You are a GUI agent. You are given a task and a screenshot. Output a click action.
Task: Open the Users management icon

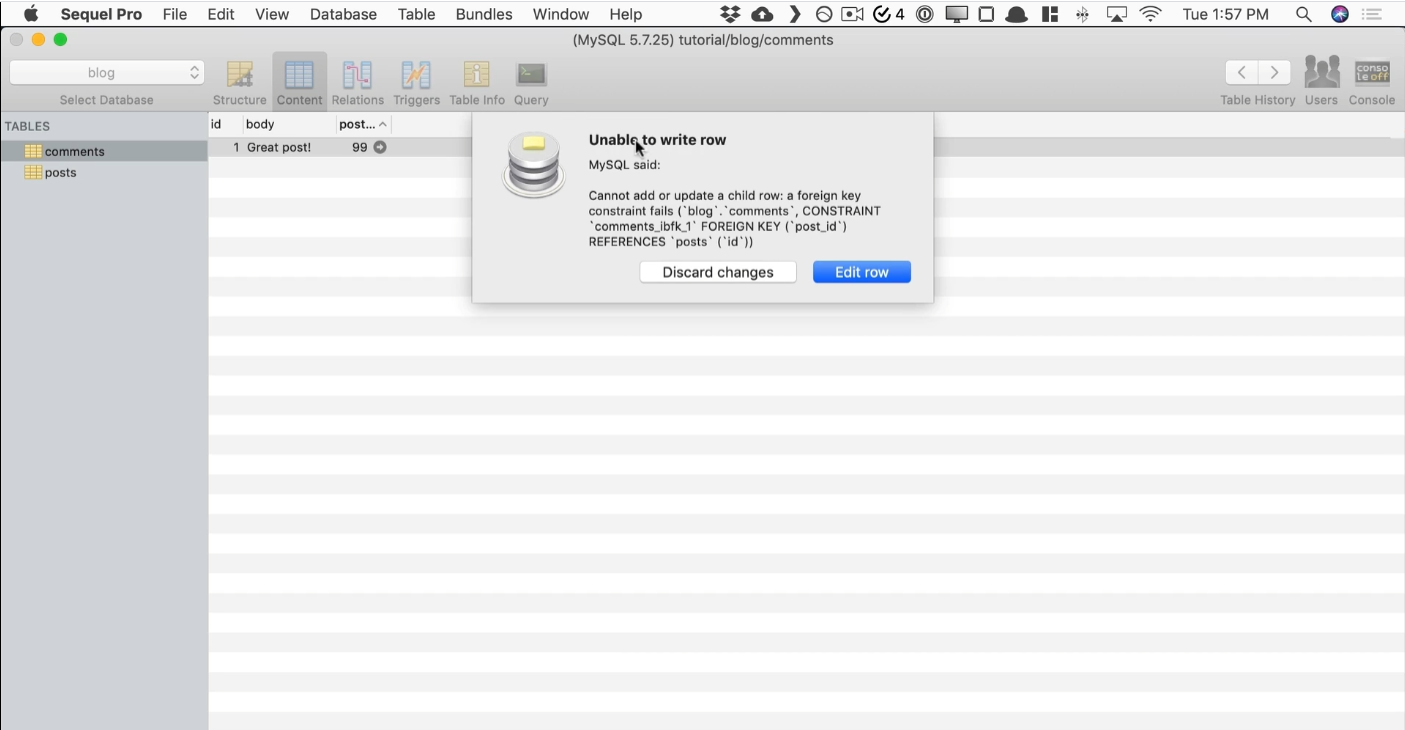pyautogui.click(x=1321, y=81)
